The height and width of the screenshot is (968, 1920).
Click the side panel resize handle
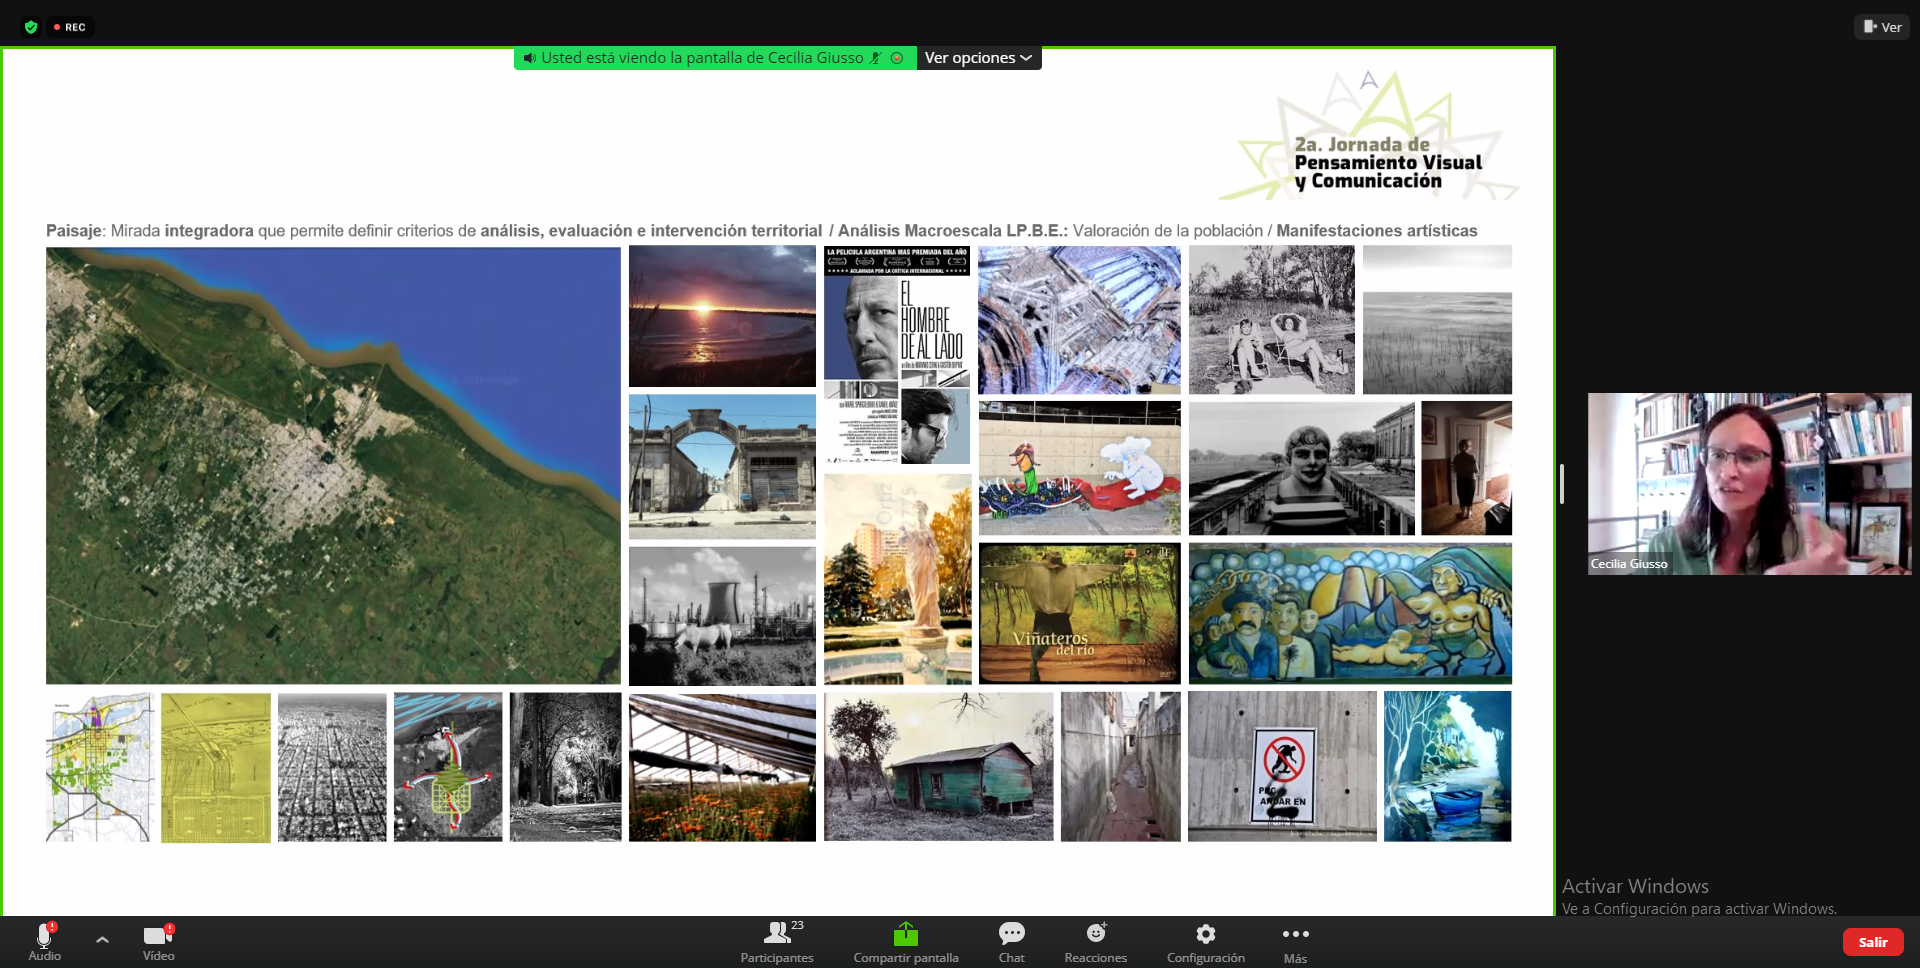[1562, 484]
